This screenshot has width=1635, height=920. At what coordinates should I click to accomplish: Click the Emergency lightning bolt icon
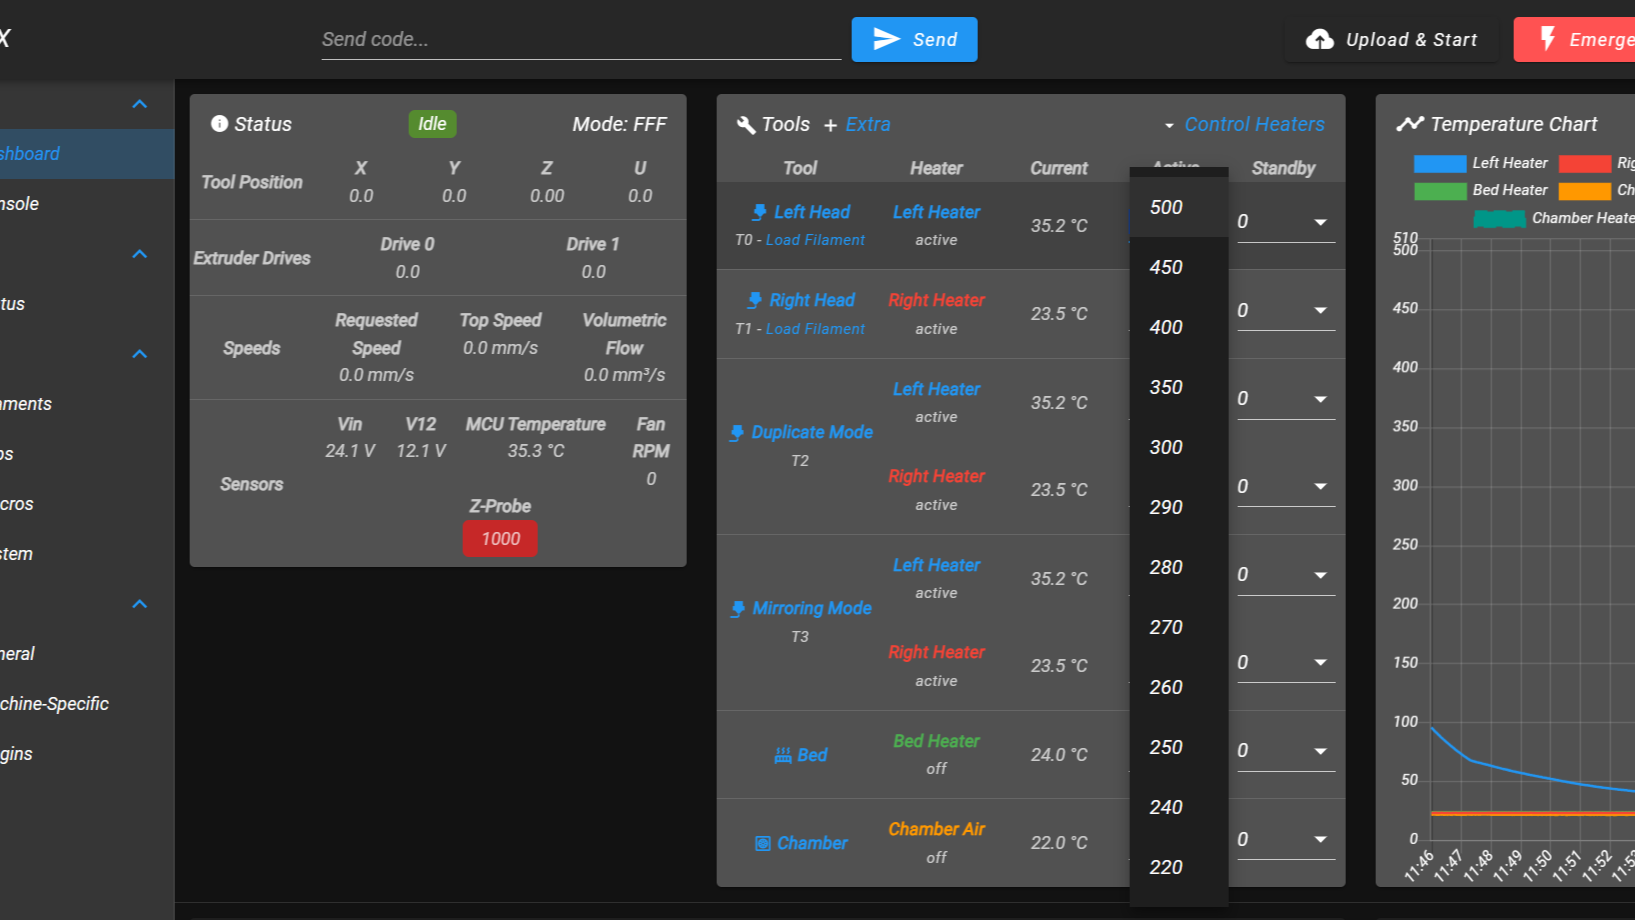(x=1547, y=39)
